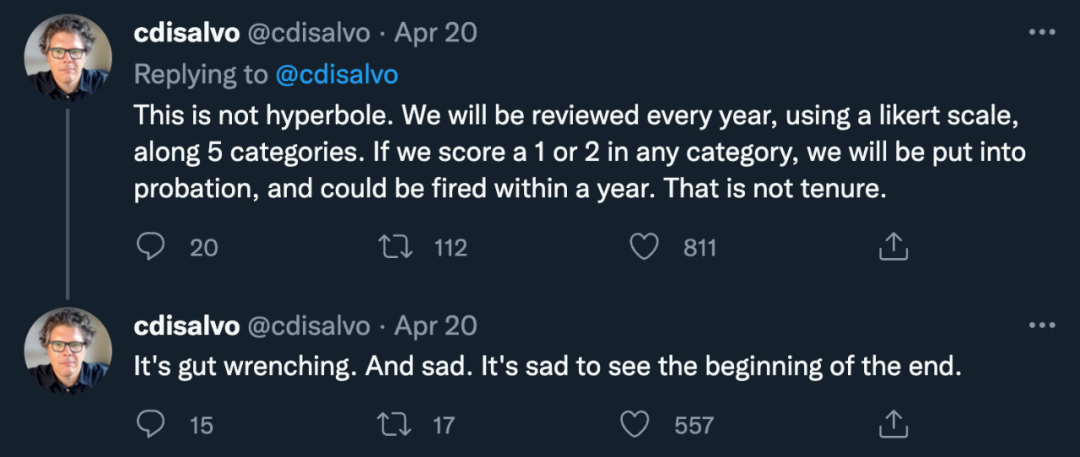The image size is (1080, 457).
Task: Like the tweet with 811 likes
Action: (x=647, y=247)
